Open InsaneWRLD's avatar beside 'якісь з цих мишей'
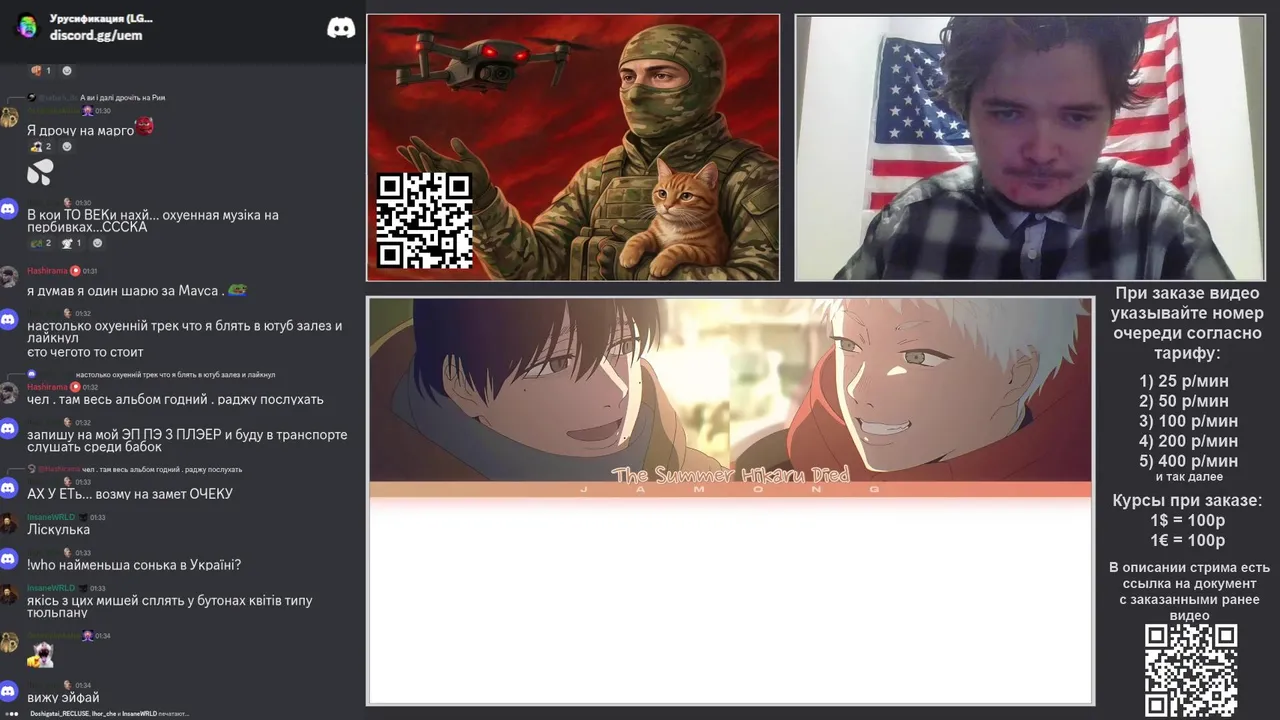The image size is (1280, 720). coord(9,594)
